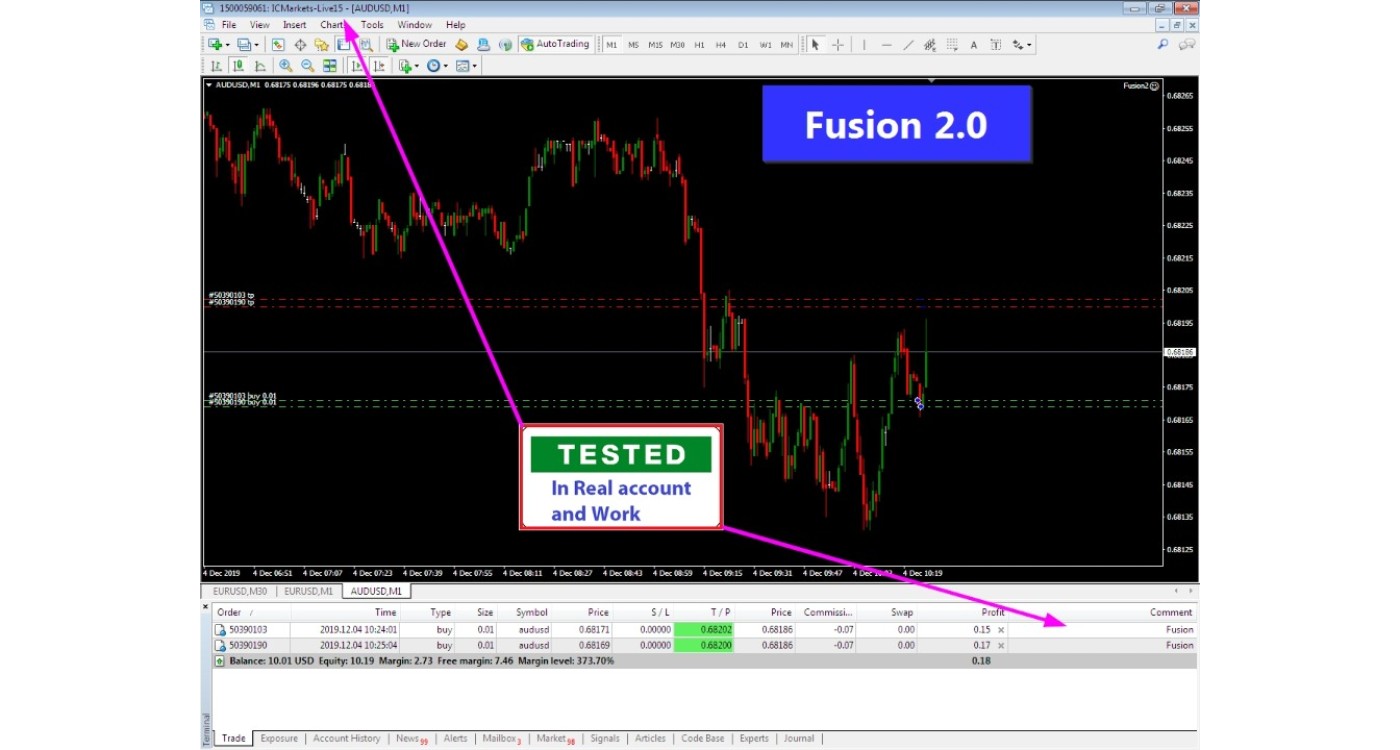This screenshot has height=750, width=1400.
Task: Toggle chart auto scroll
Action: click(x=357, y=66)
